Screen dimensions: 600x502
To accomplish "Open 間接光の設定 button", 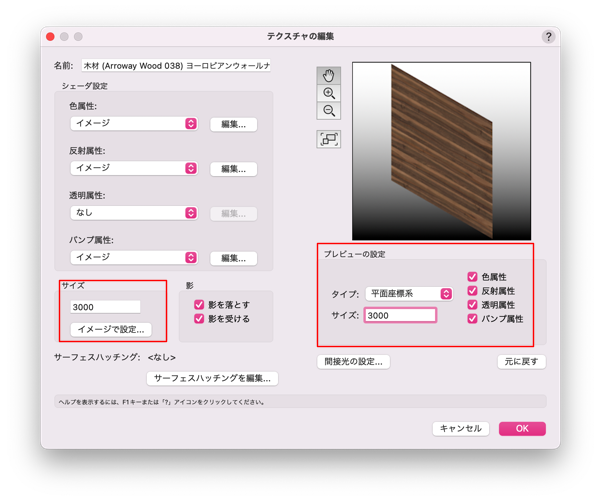I will pos(354,362).
